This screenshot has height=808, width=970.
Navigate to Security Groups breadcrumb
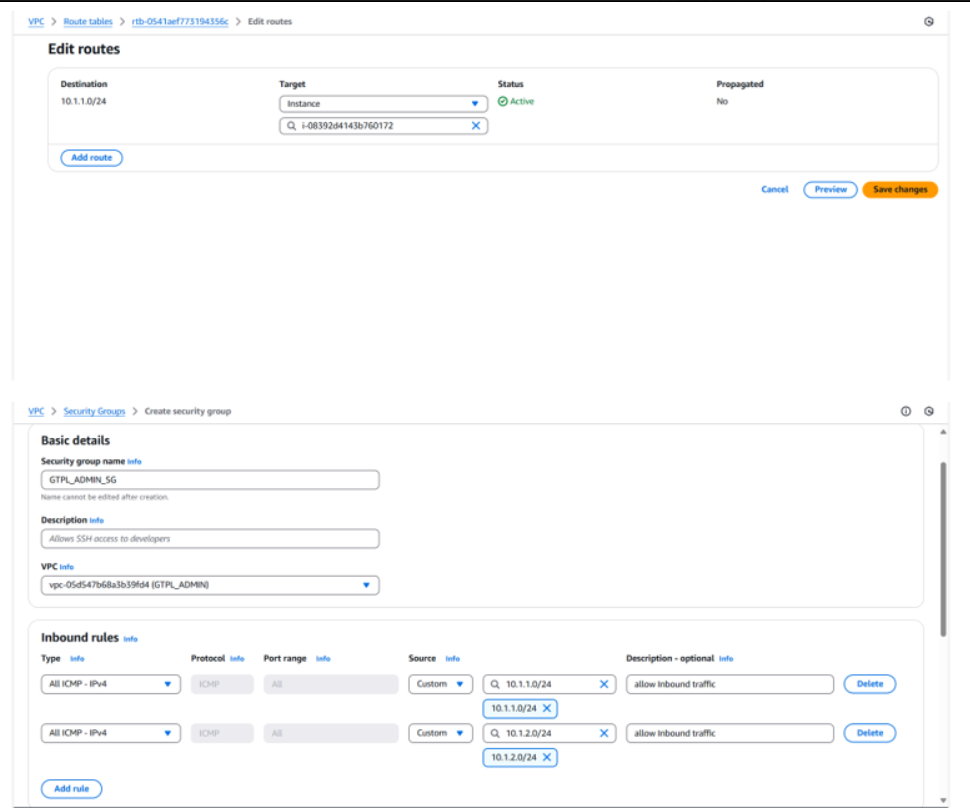coord(94,411)
